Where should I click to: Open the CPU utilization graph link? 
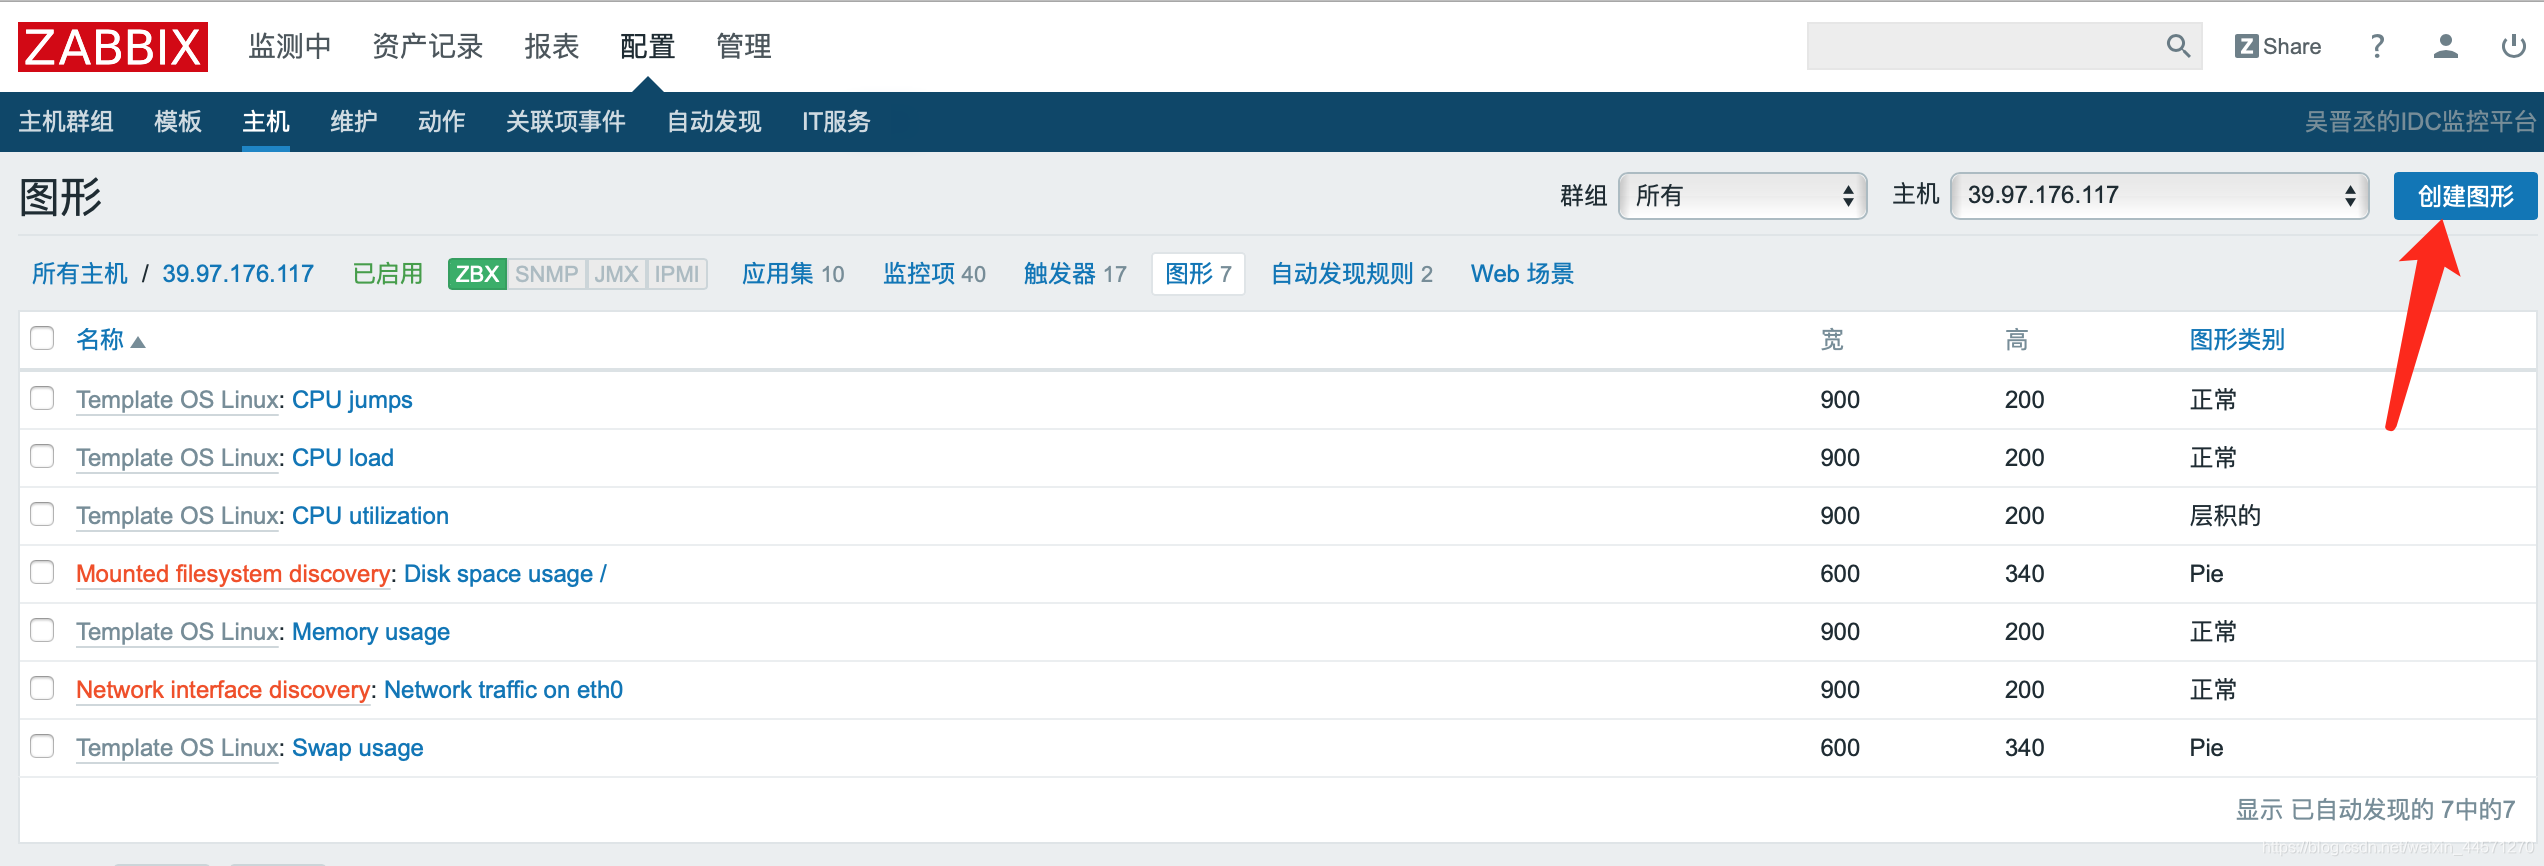(370, 516)
